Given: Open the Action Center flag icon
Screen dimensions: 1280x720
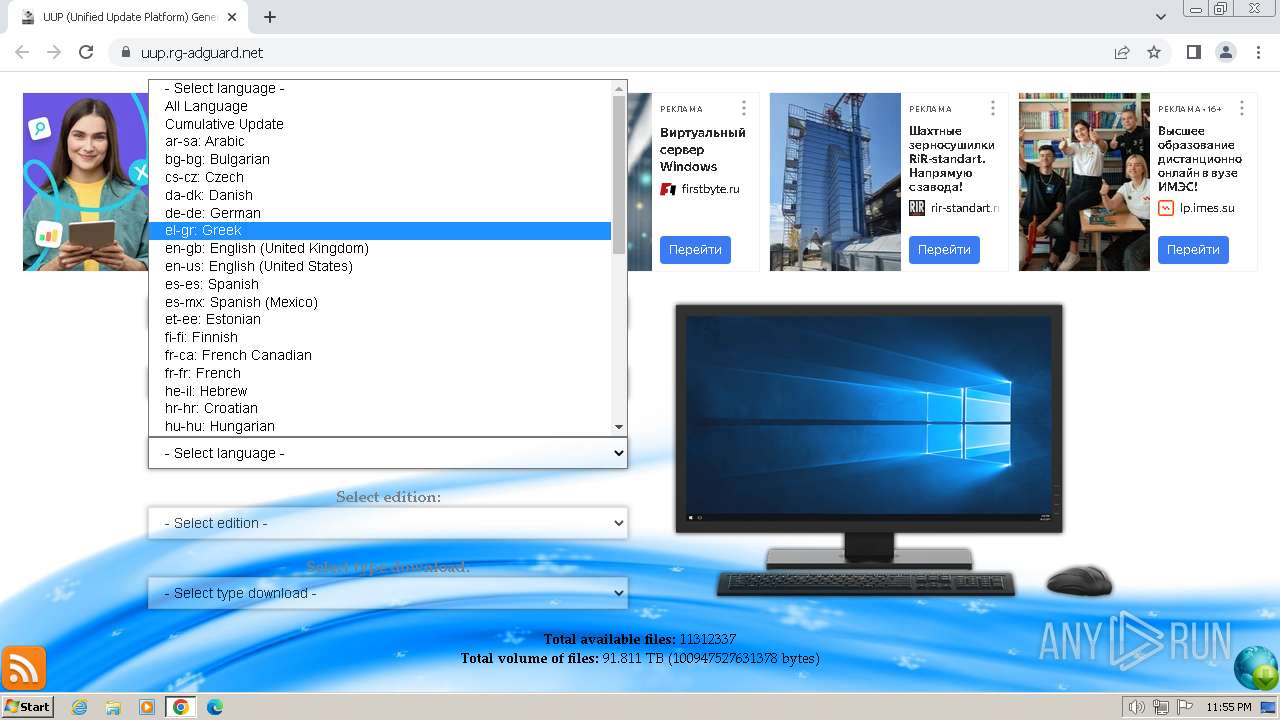Looking at the screenshot, I should tap(1184, 707).
